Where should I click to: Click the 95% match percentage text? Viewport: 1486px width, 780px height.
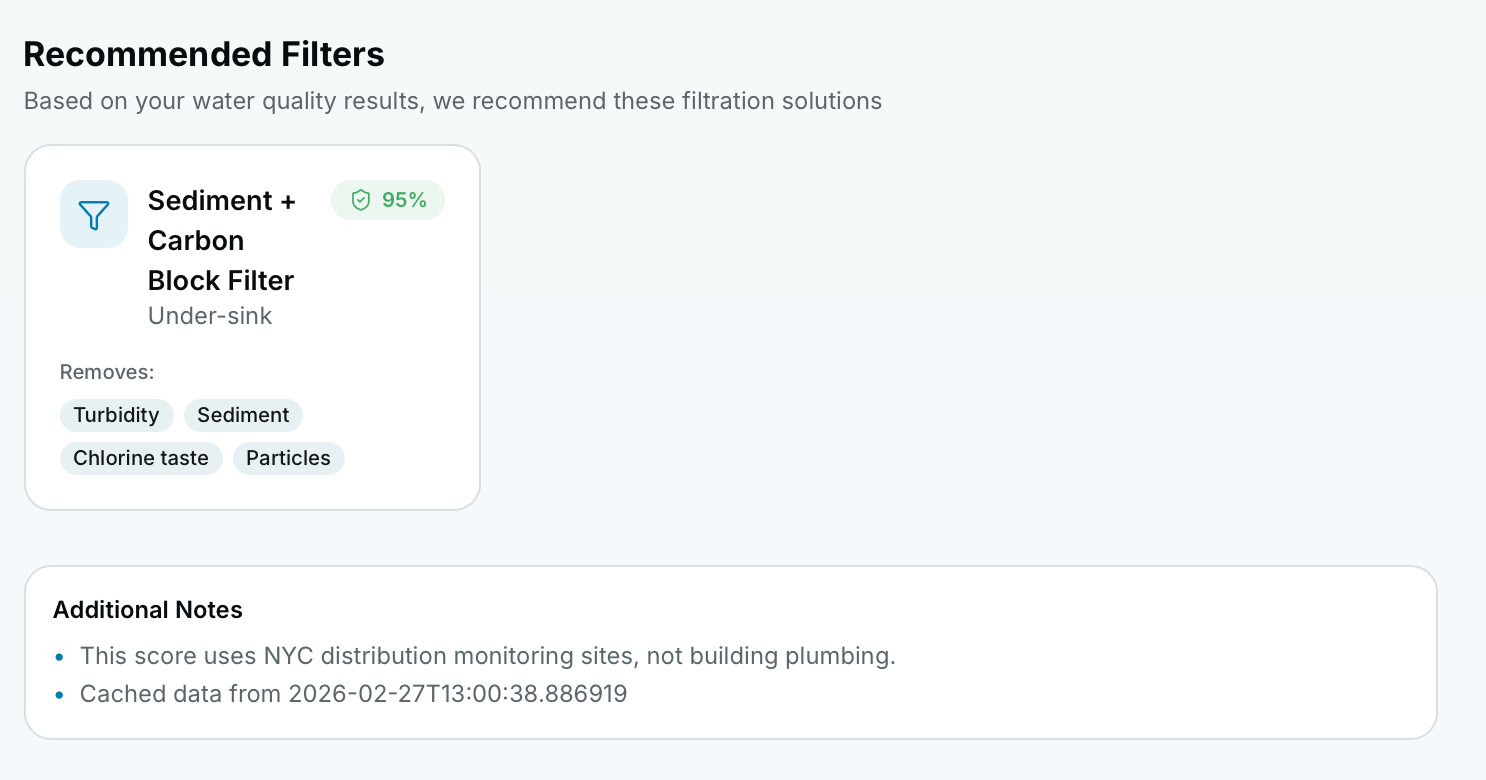point(404,201)
